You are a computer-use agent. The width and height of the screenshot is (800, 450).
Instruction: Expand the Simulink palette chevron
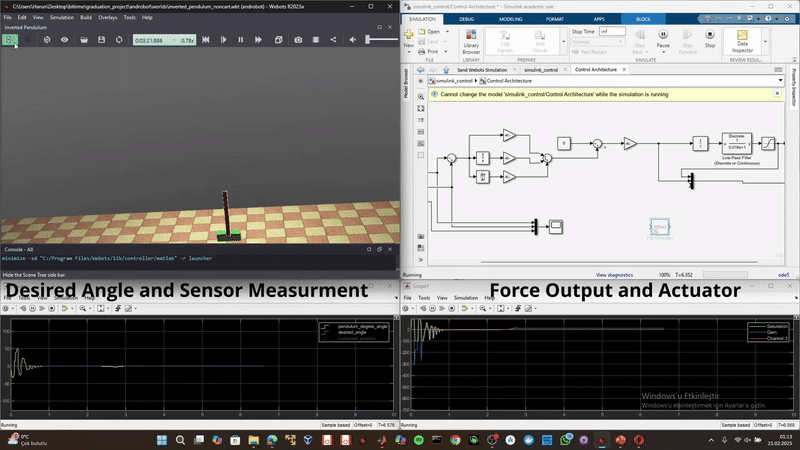[420, 260]
